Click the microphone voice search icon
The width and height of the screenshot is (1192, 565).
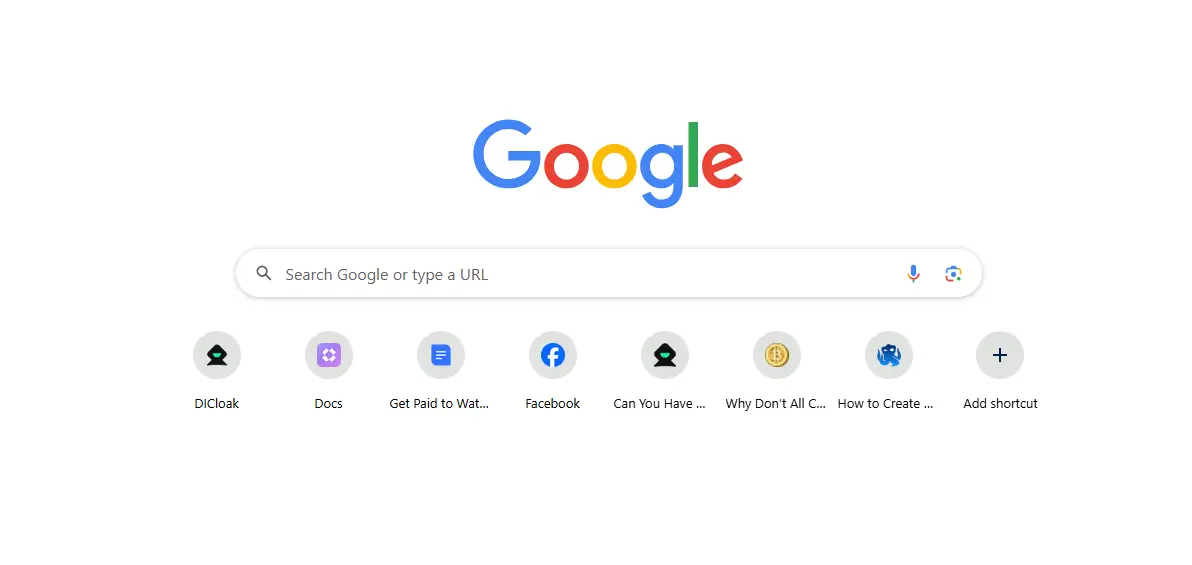point(913,274)
